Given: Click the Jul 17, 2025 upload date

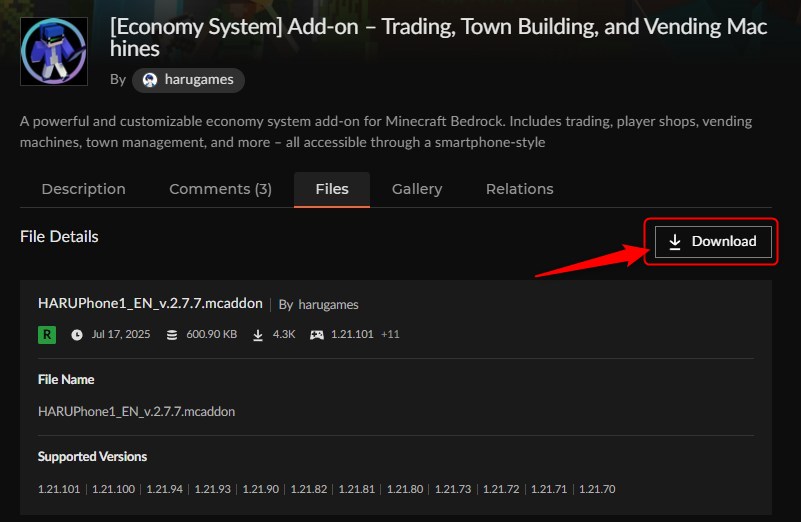Looking at the screenshot, I should click(121, 334).
